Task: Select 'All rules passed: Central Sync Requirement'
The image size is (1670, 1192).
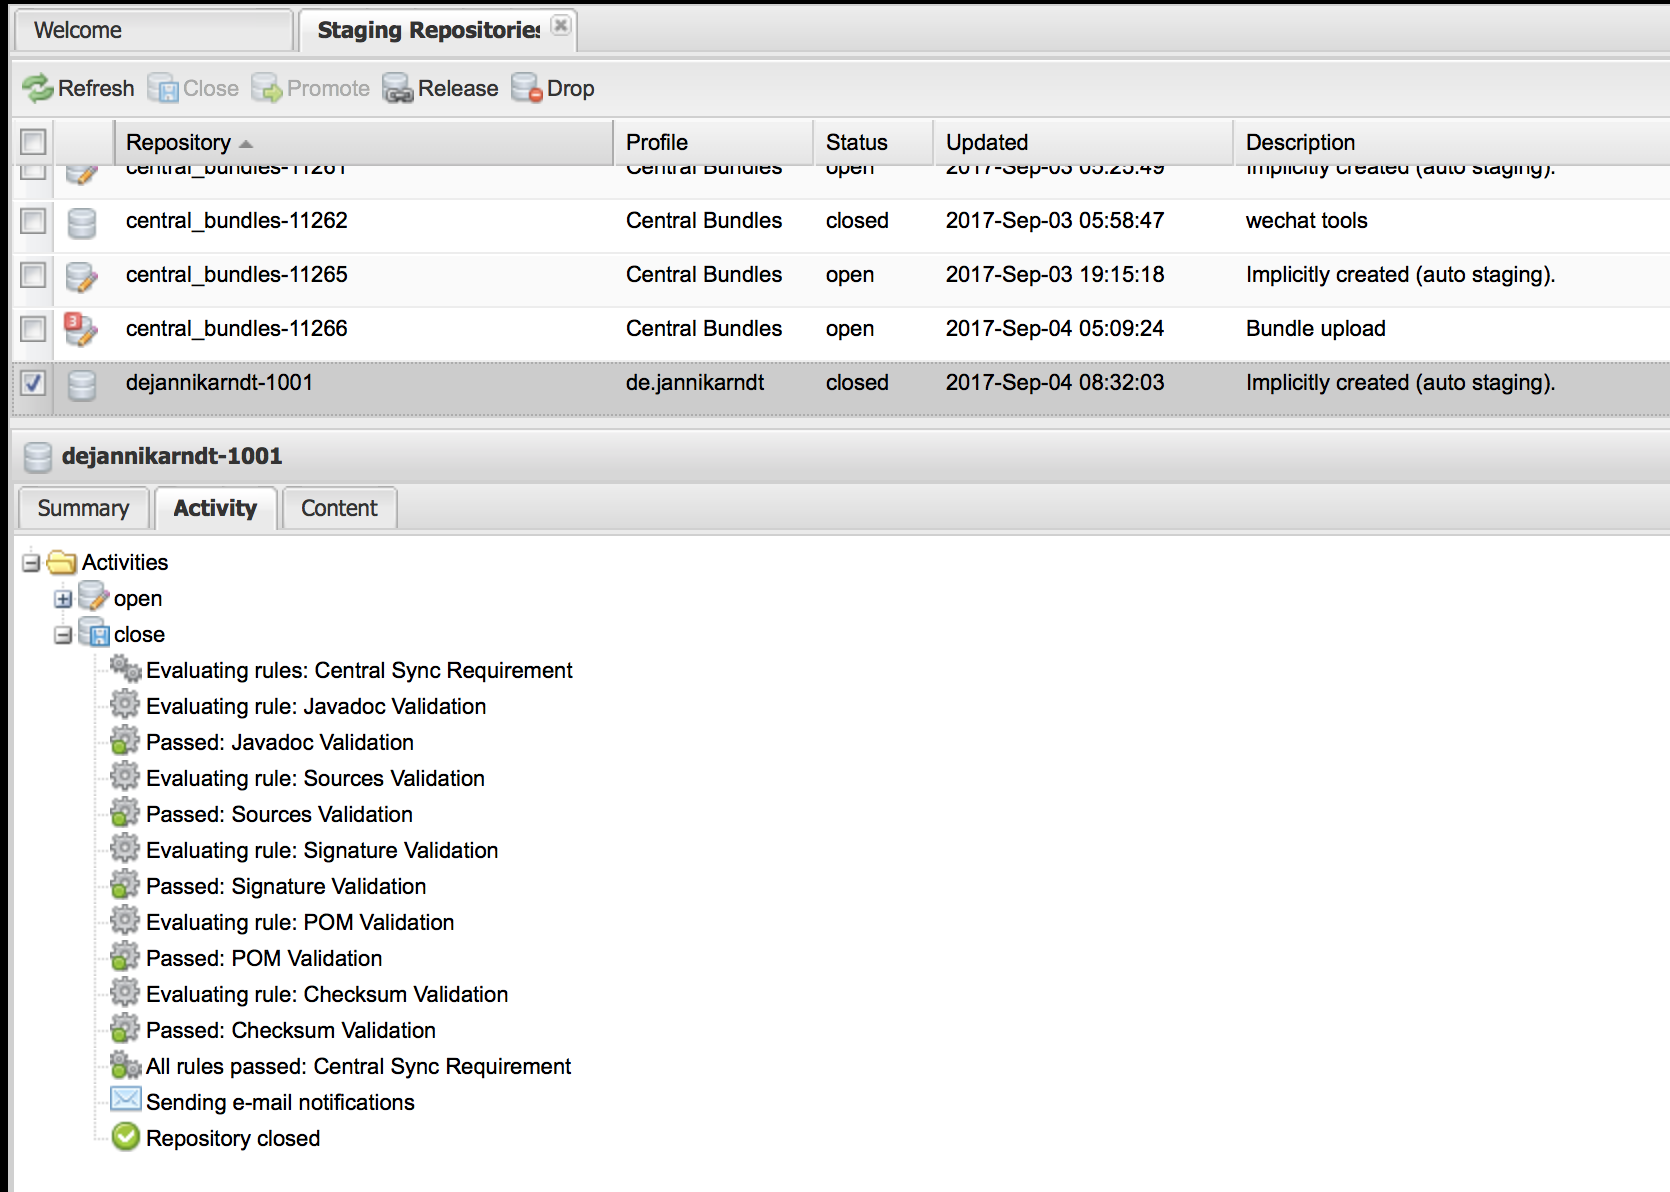Action: point(358,1066)
